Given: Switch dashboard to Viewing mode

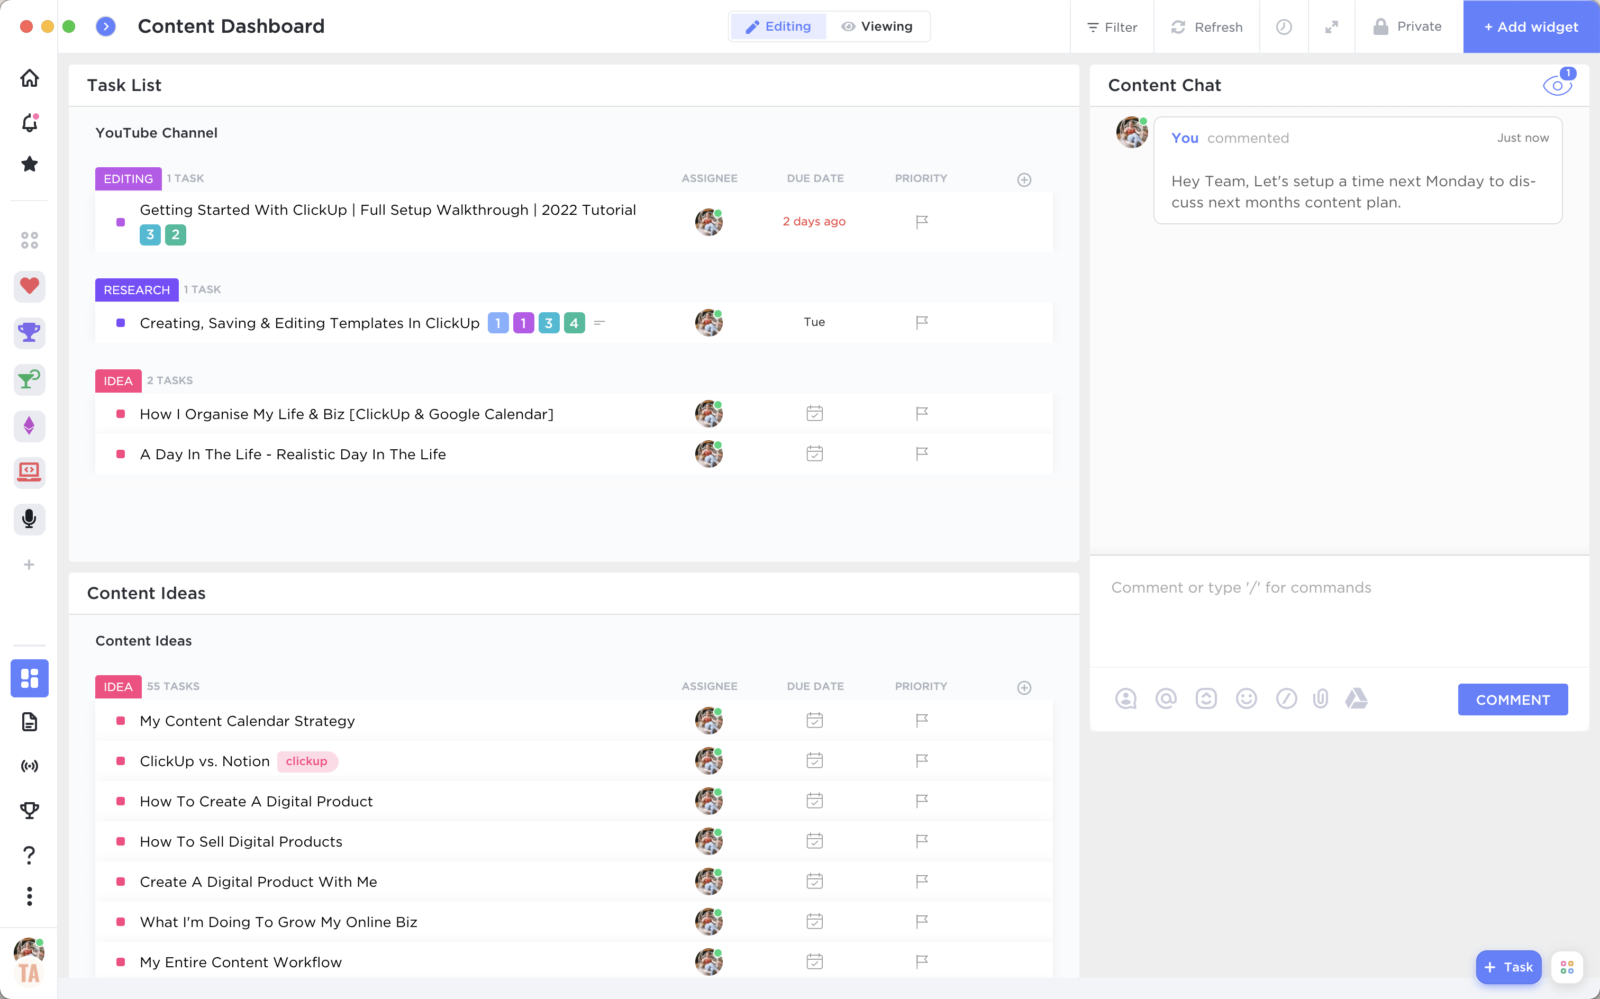Looking at the screenshot, I should tap(877, 27).
